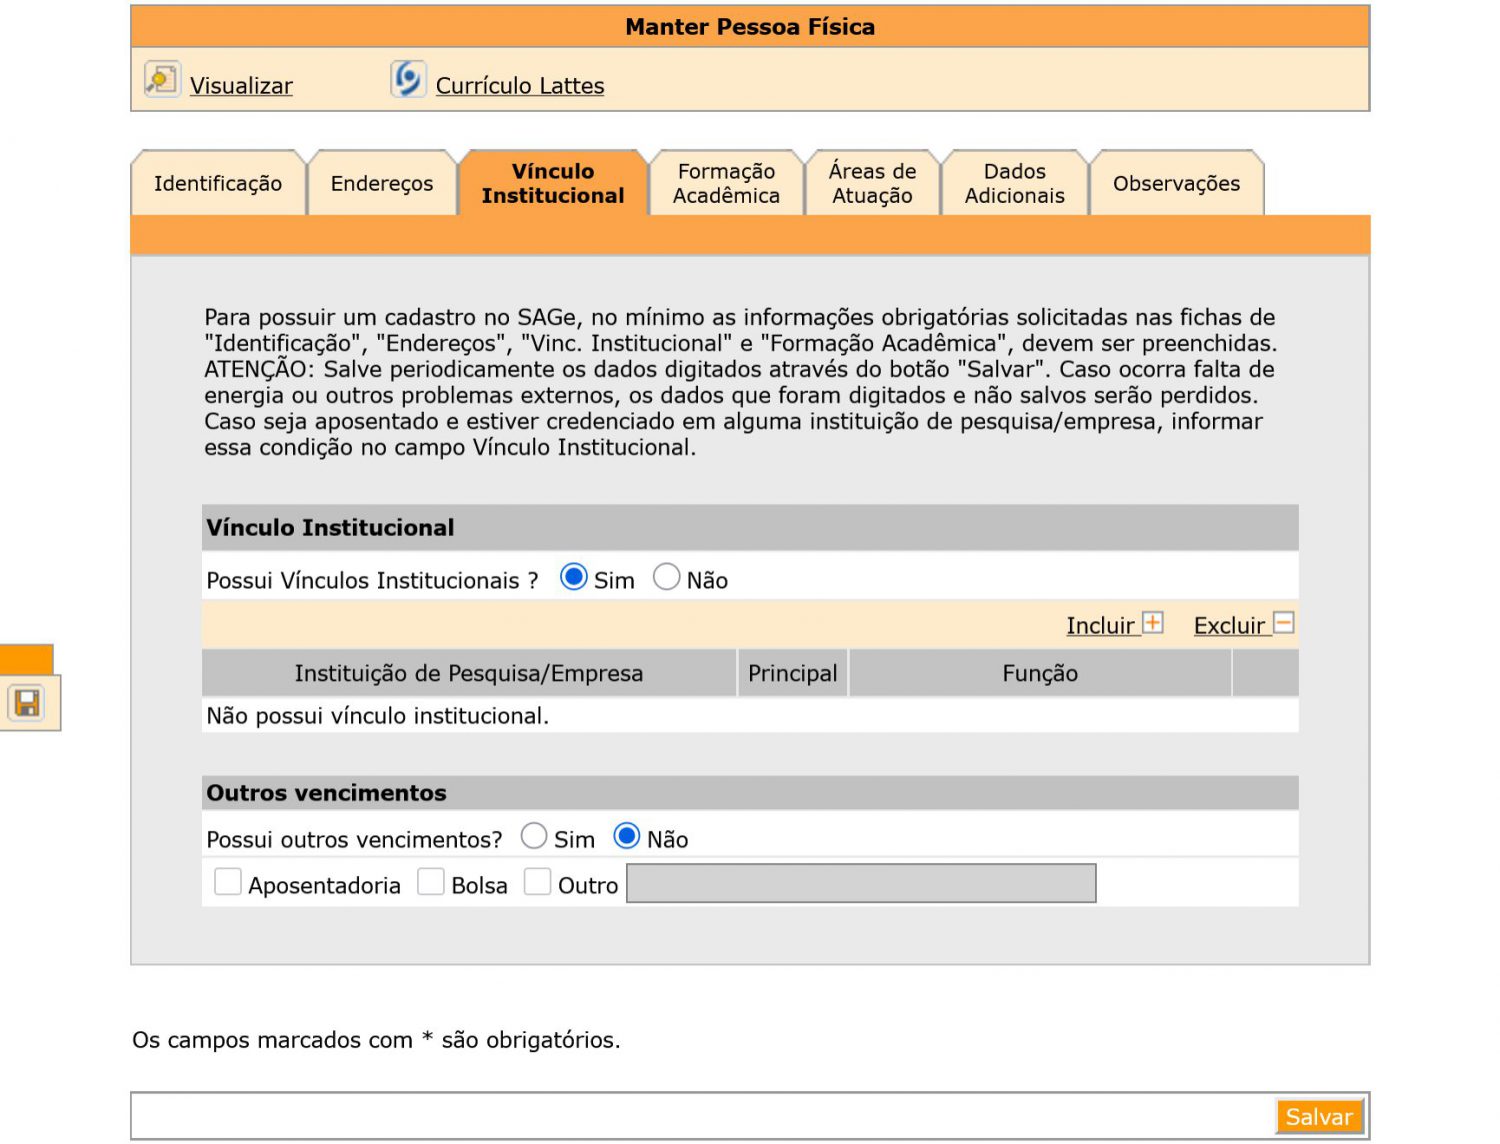Click the Outro text input field
1500x1144 pixels.
click(861, 884)
